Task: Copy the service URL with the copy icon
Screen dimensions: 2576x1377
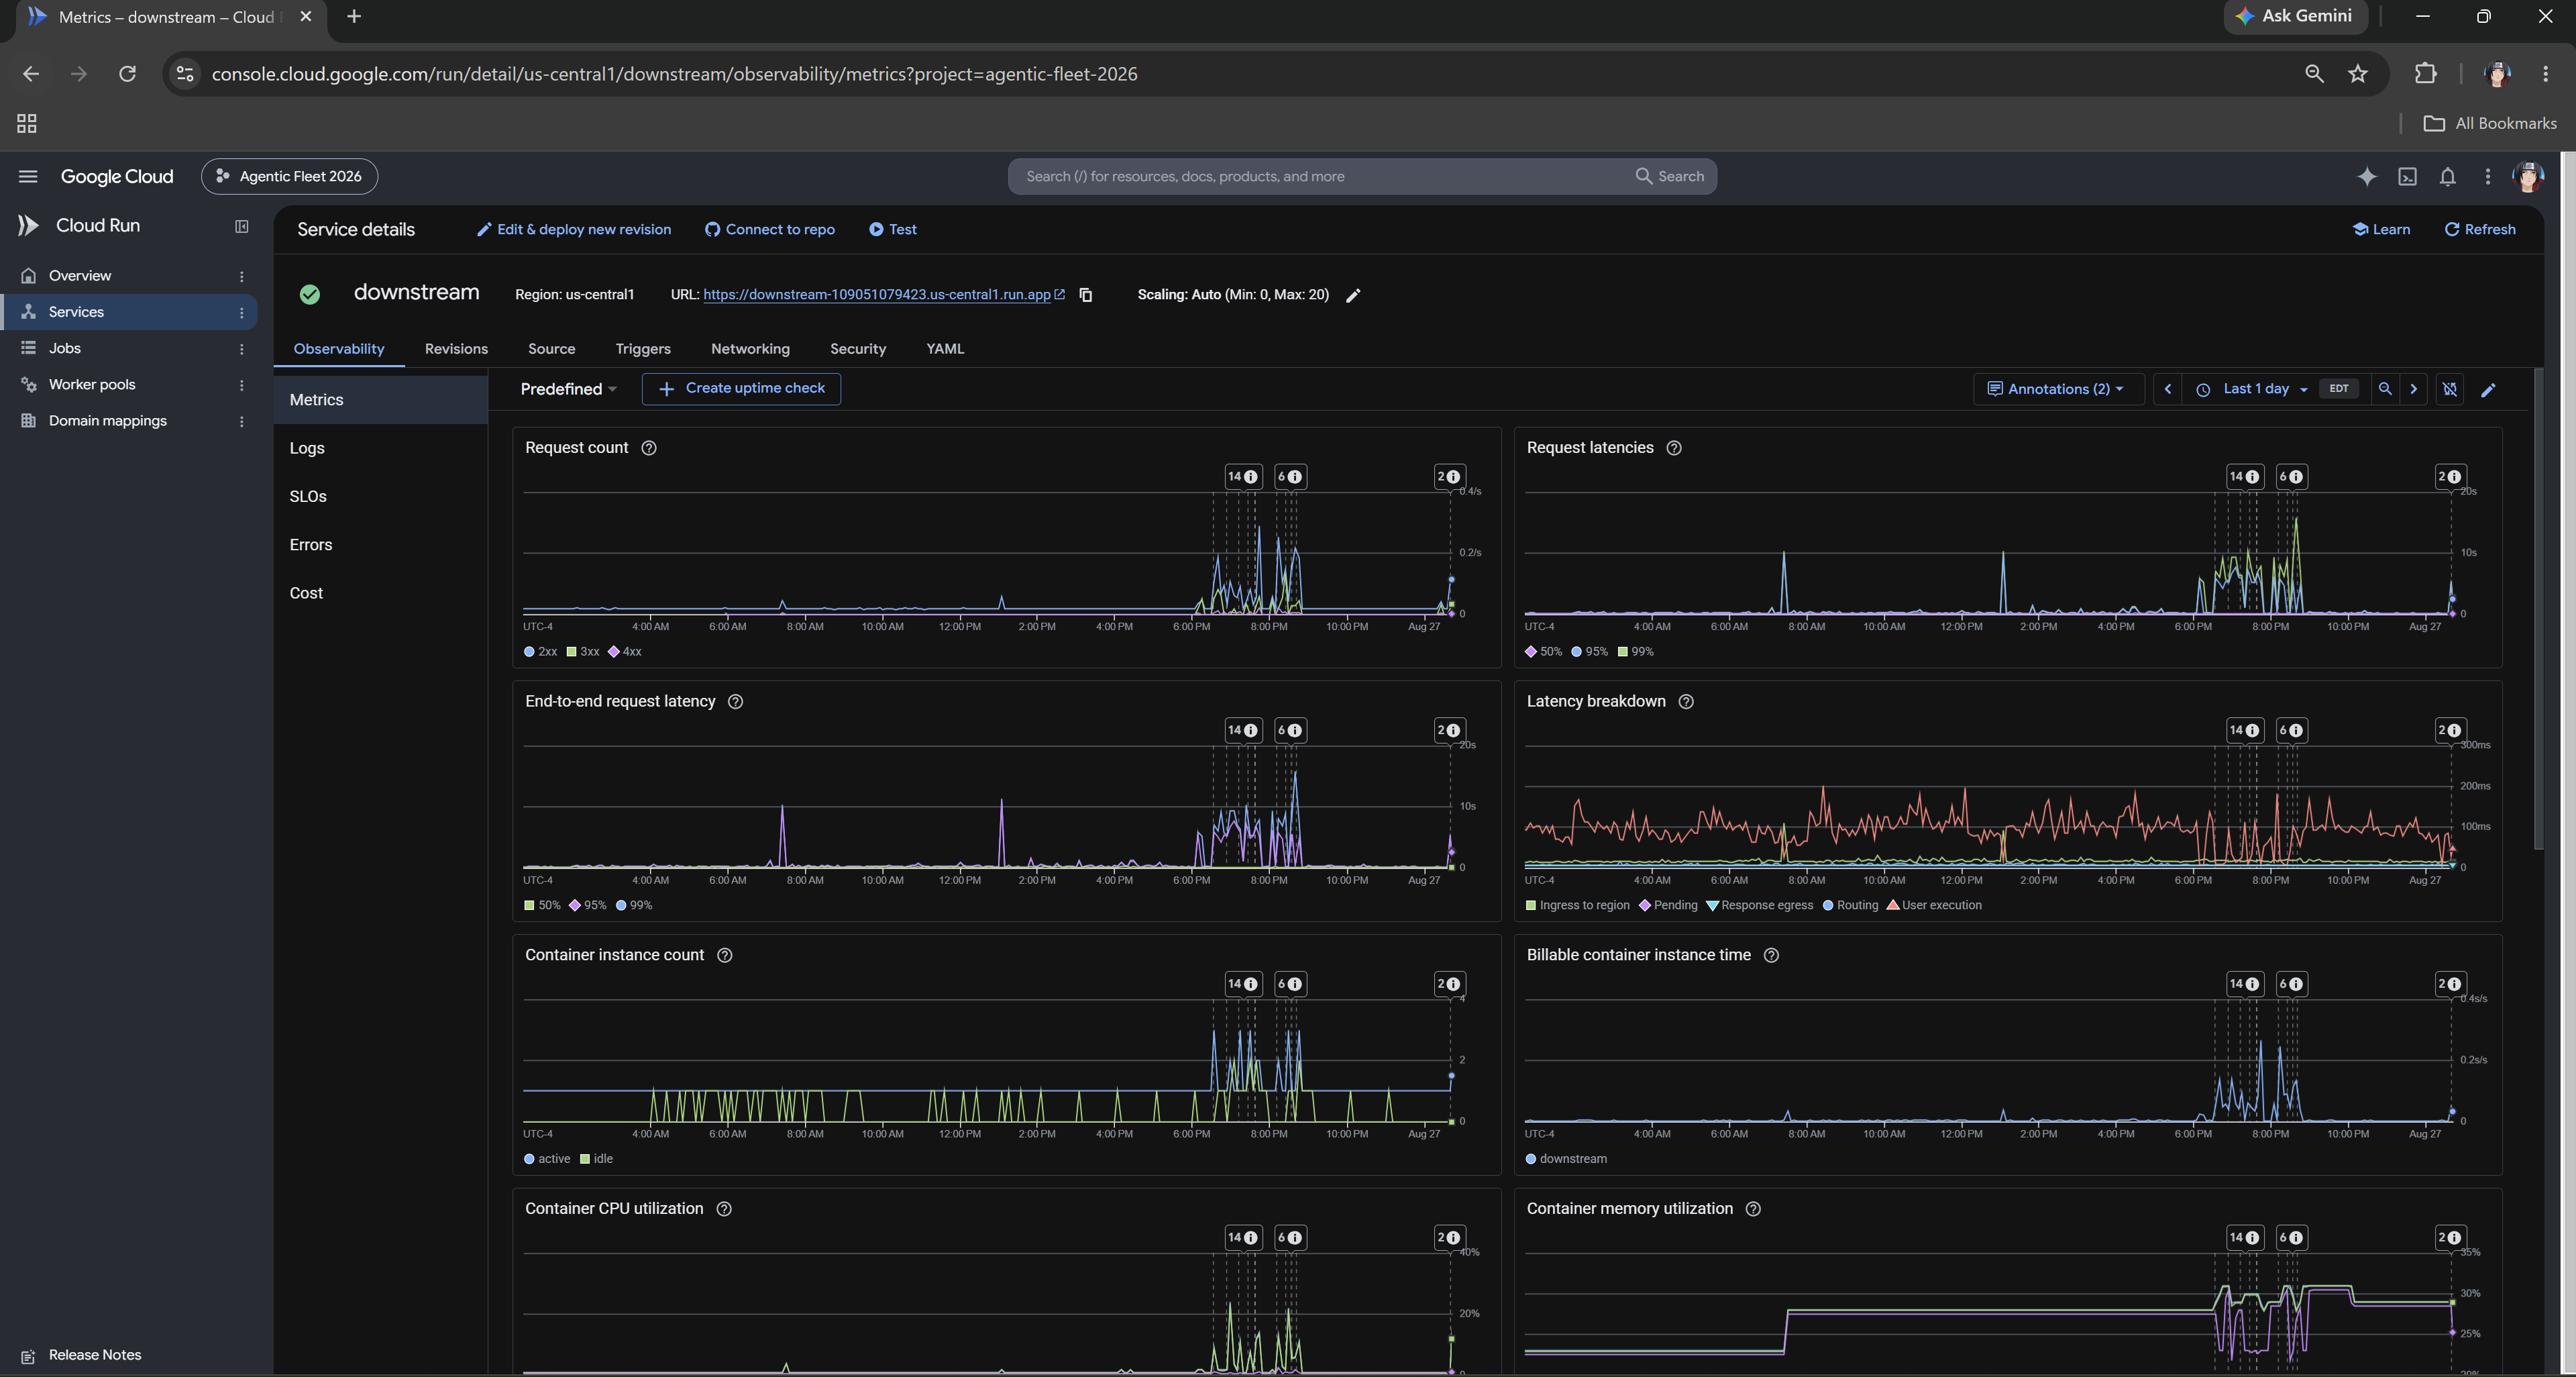Action: pyautogui.click(x=1086, y=295)
